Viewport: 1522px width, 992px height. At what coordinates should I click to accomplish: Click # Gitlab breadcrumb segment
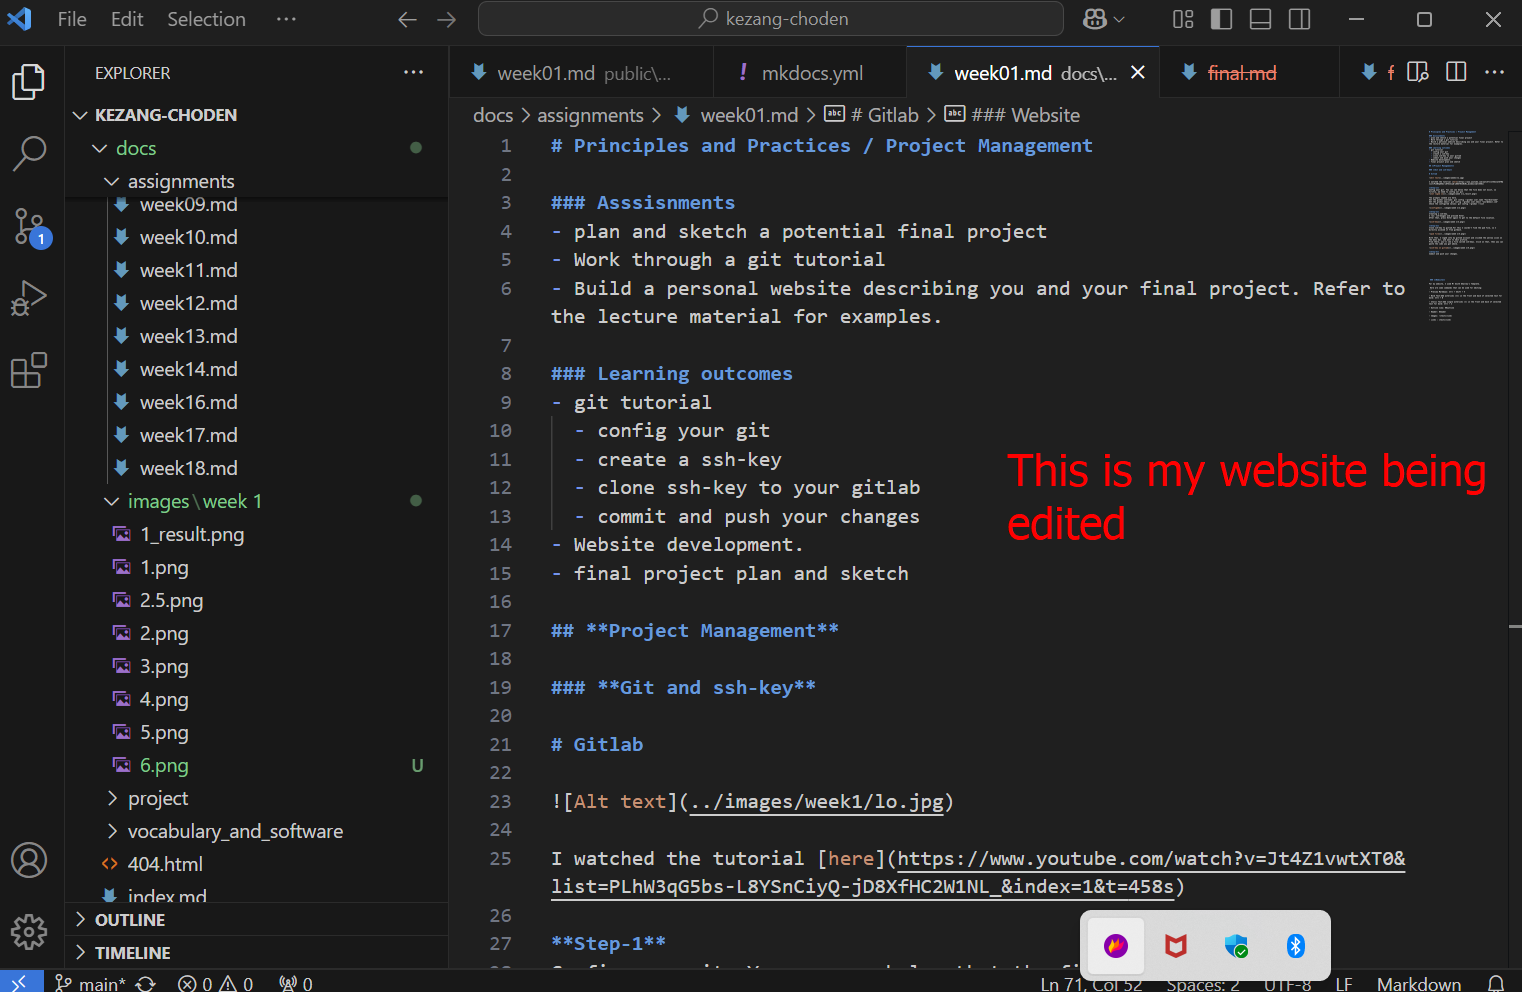click(872, 115)
